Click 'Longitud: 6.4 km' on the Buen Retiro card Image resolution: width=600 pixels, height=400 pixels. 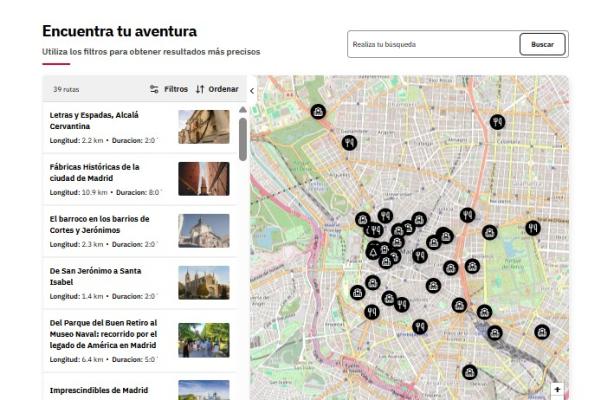pos(77,359)
